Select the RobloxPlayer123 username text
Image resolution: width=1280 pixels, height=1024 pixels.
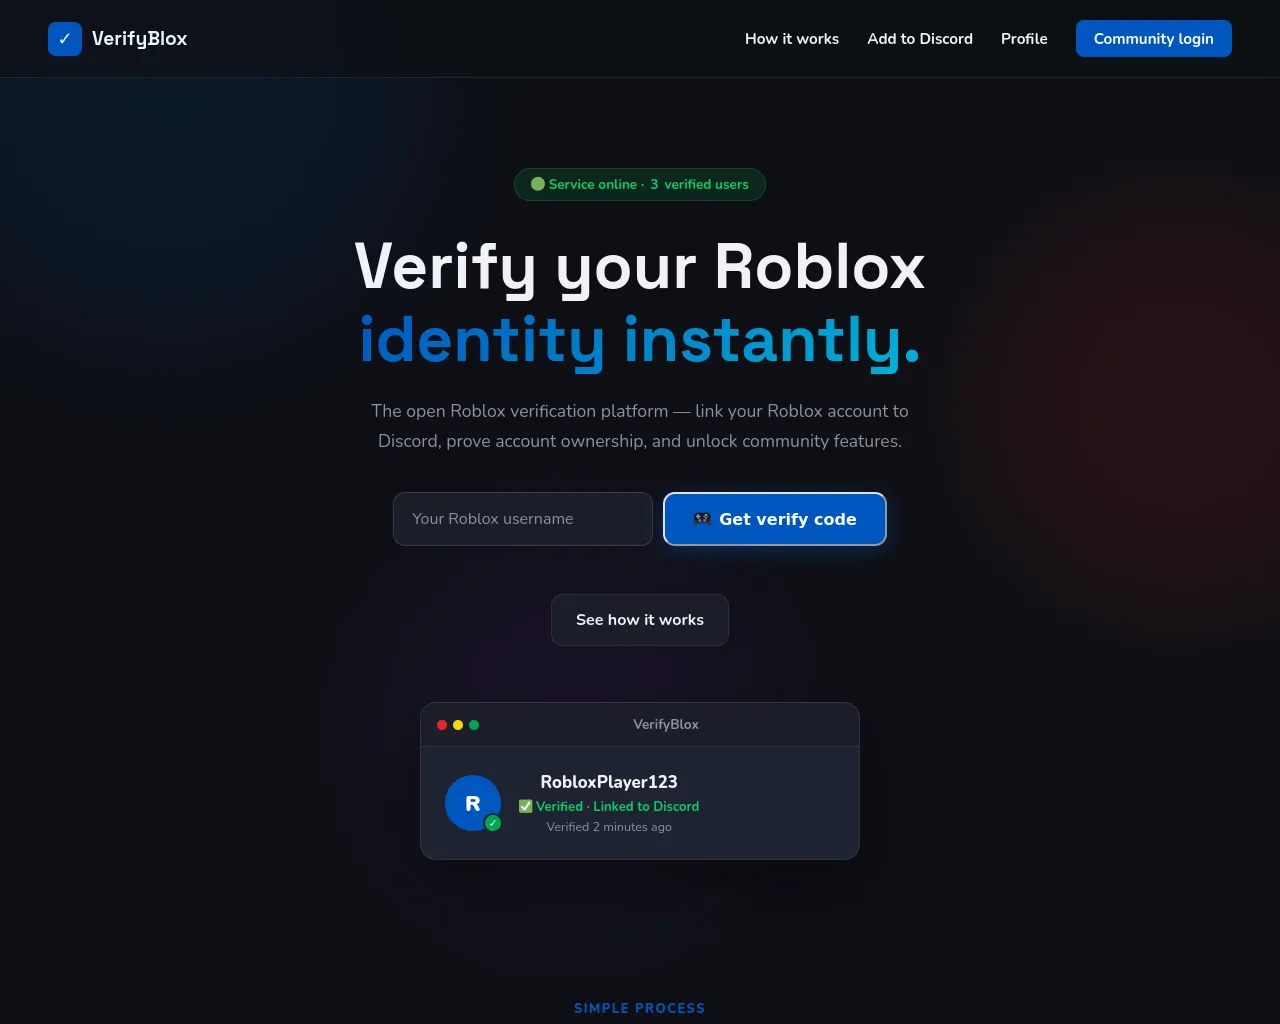[609, 782]
